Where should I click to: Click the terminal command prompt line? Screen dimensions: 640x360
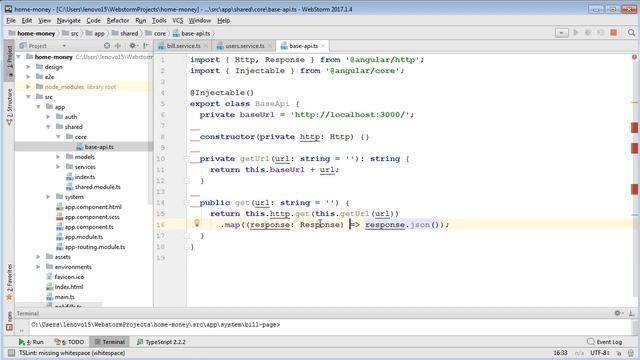pos(156,325)
